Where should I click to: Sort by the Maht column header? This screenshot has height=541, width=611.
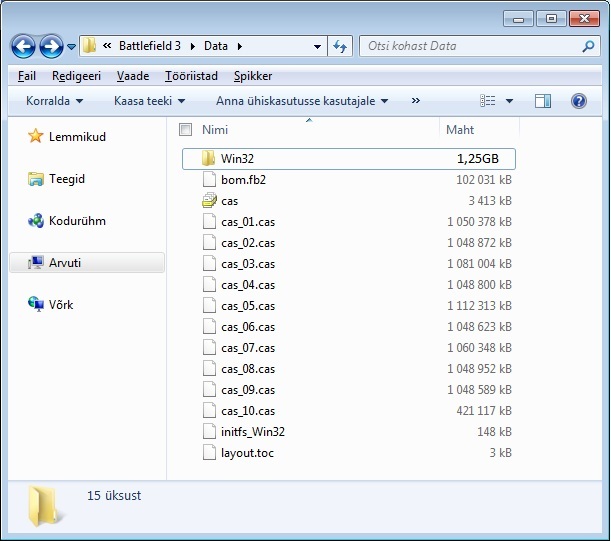pos(460,130)
